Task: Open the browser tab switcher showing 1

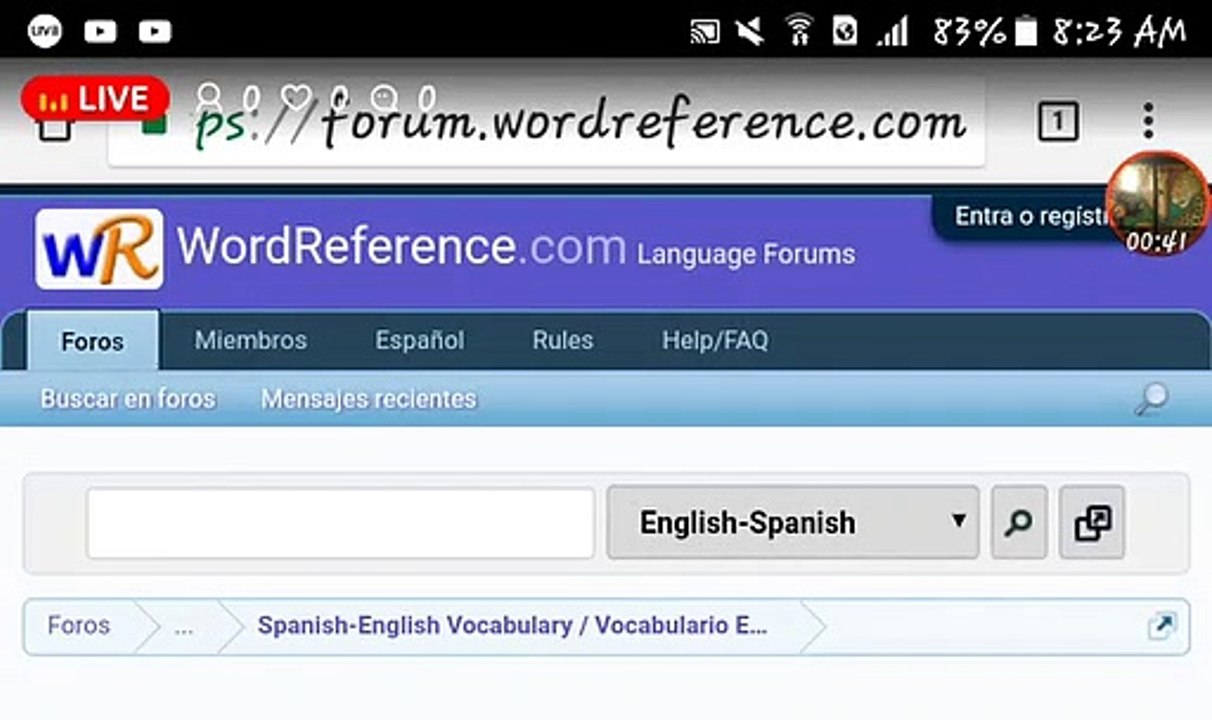Action: click(1059, 122)
